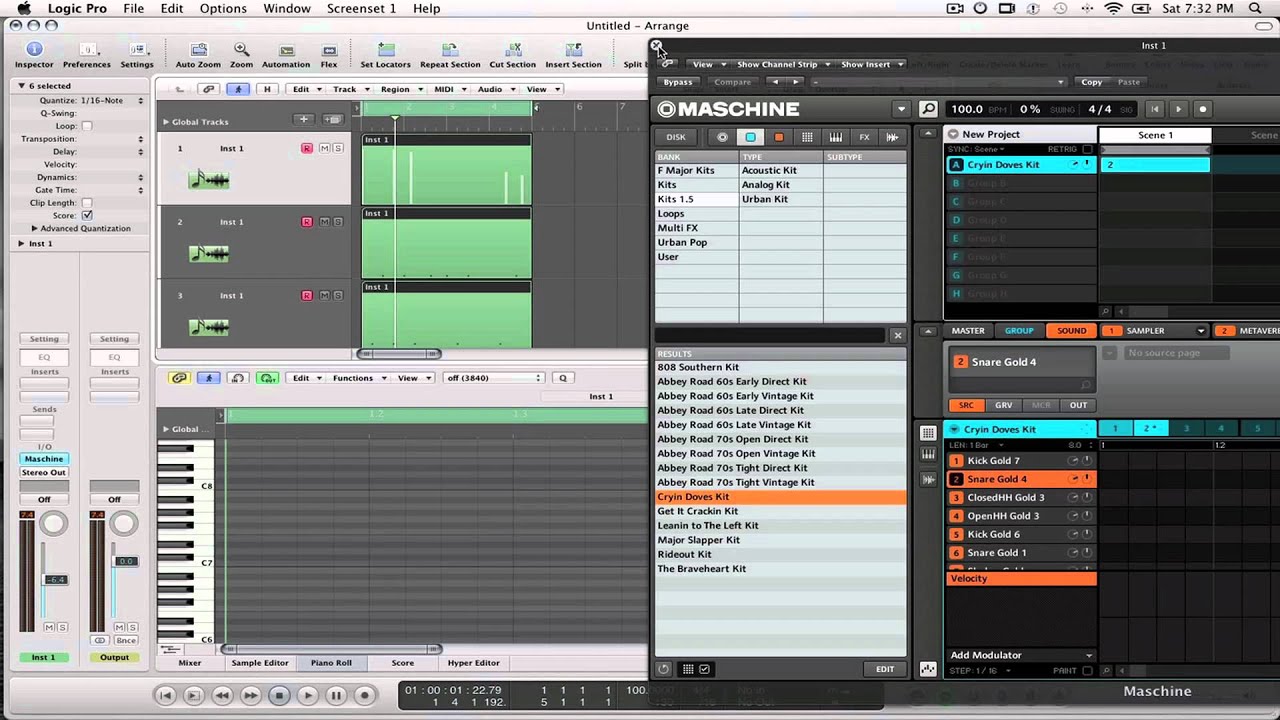1280x720 pixels.
Task: Click the Piano Roll yellow link icon
Action: (179, 378)
